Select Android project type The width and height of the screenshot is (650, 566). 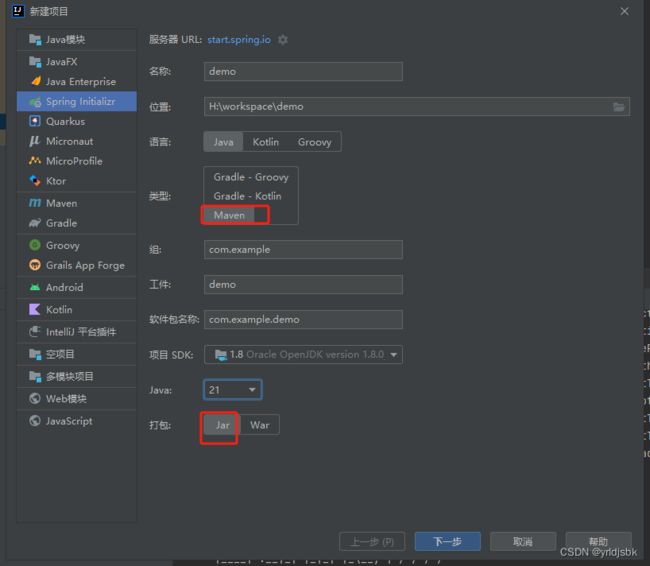pos(77,287)
